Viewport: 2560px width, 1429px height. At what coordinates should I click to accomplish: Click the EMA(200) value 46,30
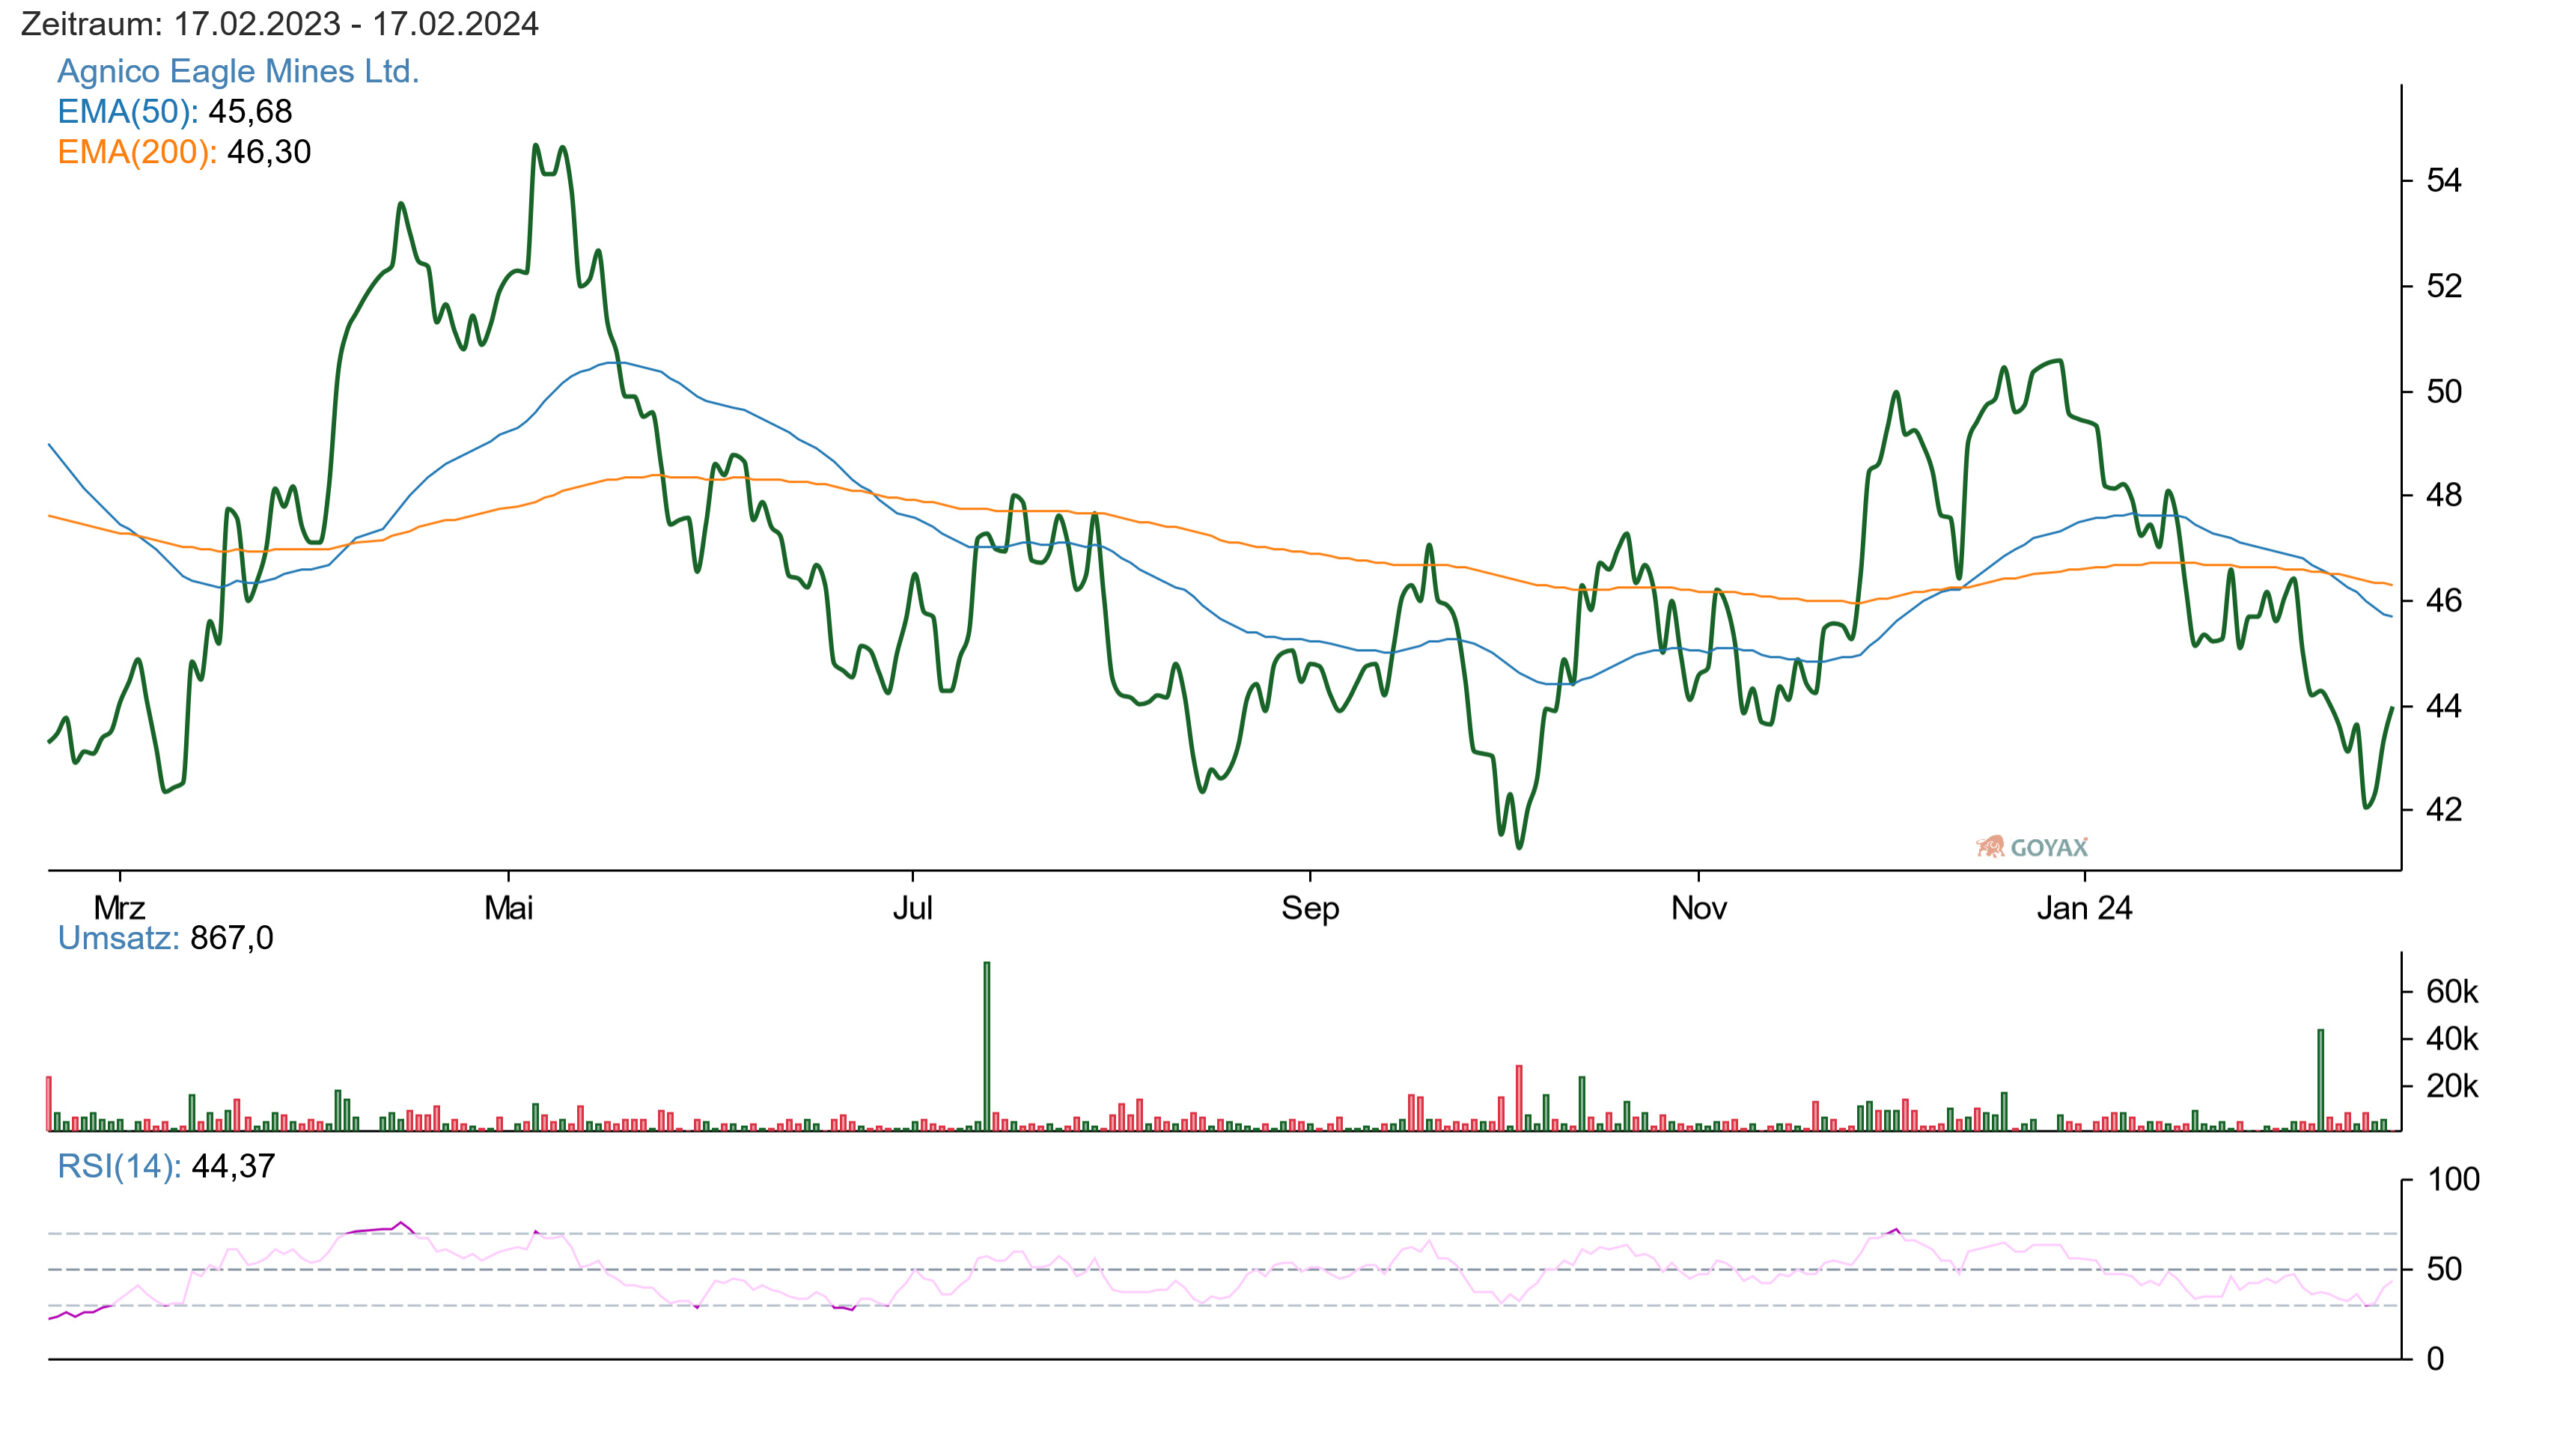coord(269,152)
